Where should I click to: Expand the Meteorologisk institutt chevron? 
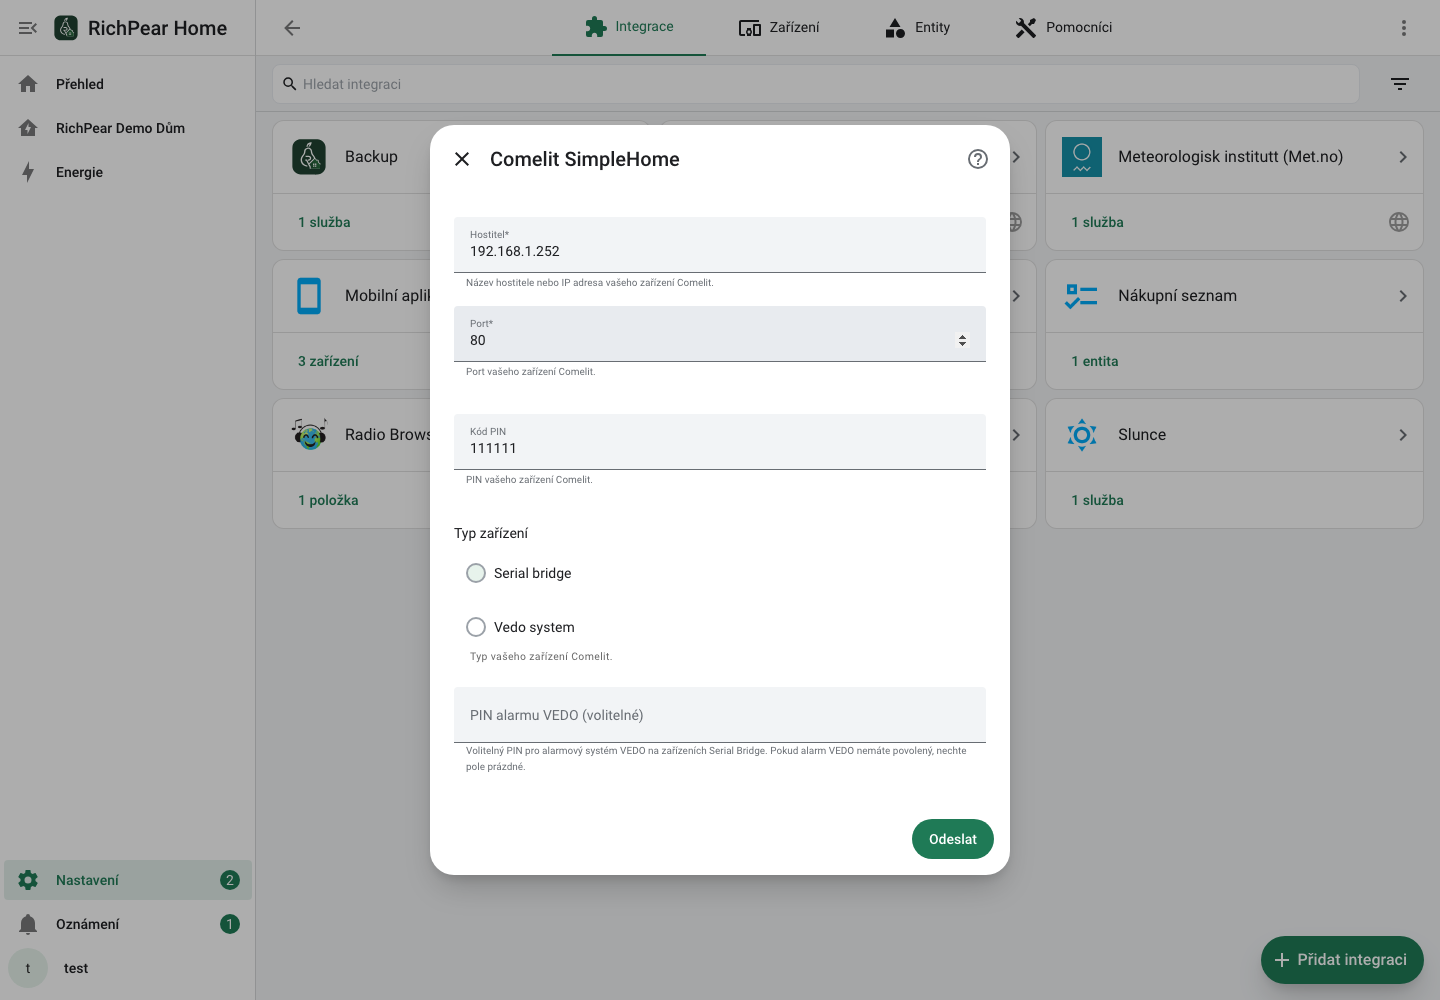click(x=1403, y=157)
